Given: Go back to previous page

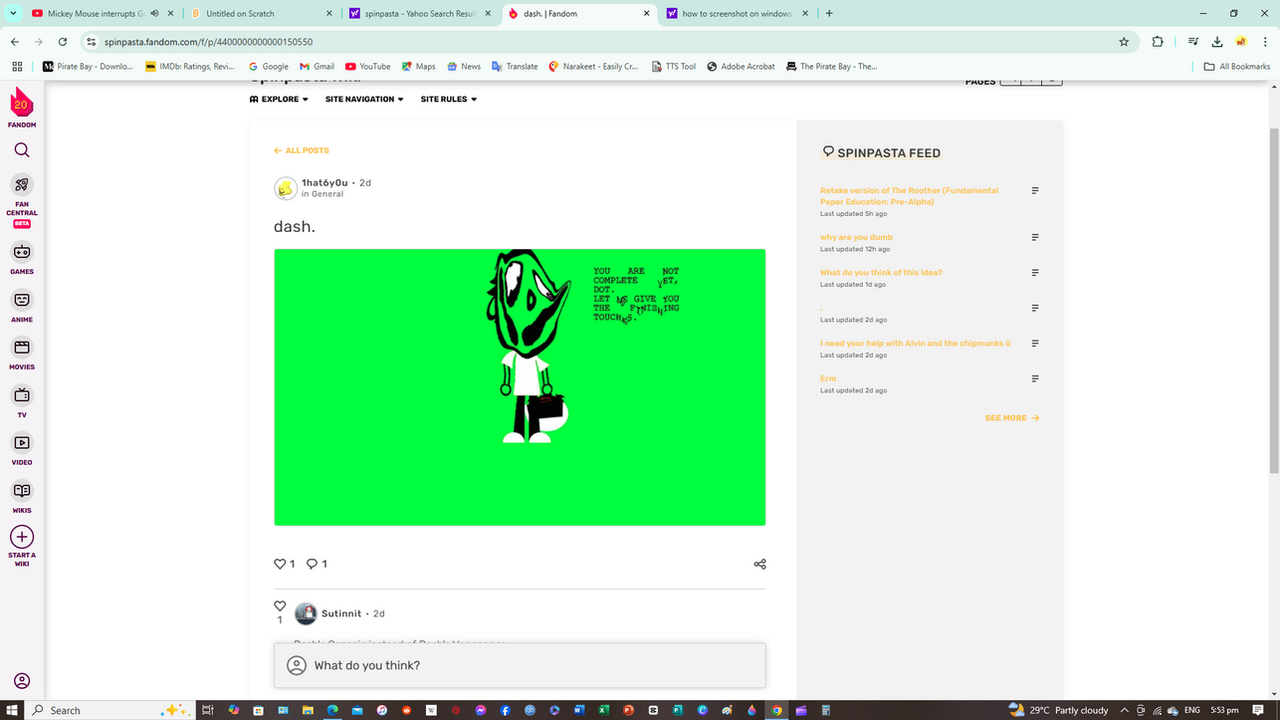Looking at the screenshot, I should click(x=15, y=42).
